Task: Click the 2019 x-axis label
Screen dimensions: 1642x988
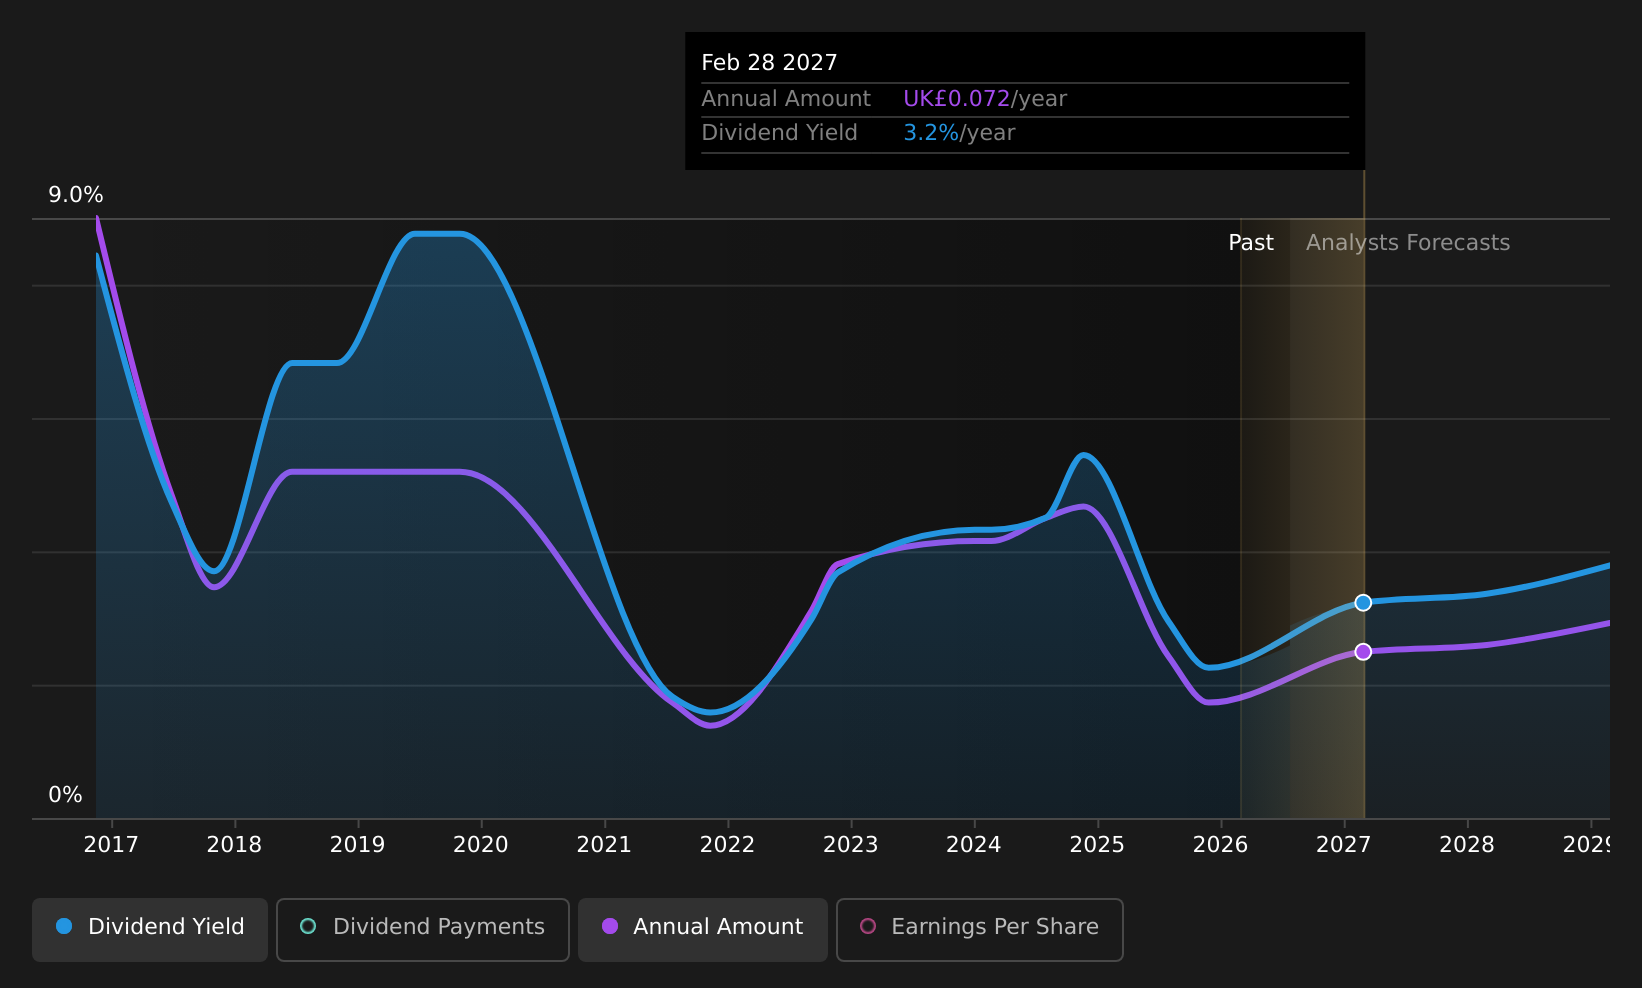Action: click(358, 845)
